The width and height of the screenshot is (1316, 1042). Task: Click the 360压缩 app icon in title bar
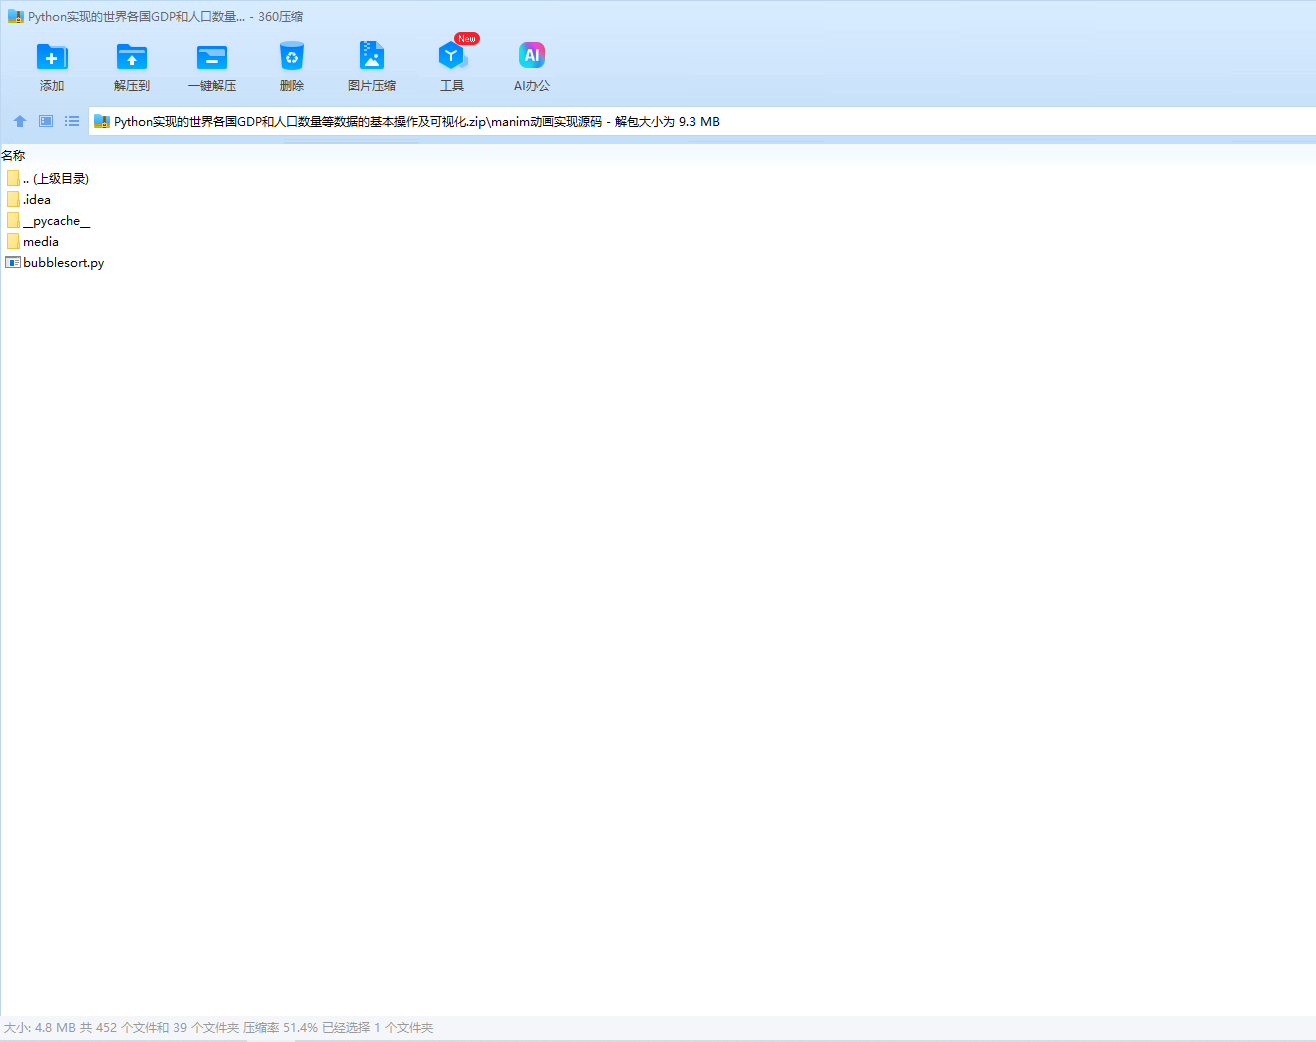coord(16,17)
